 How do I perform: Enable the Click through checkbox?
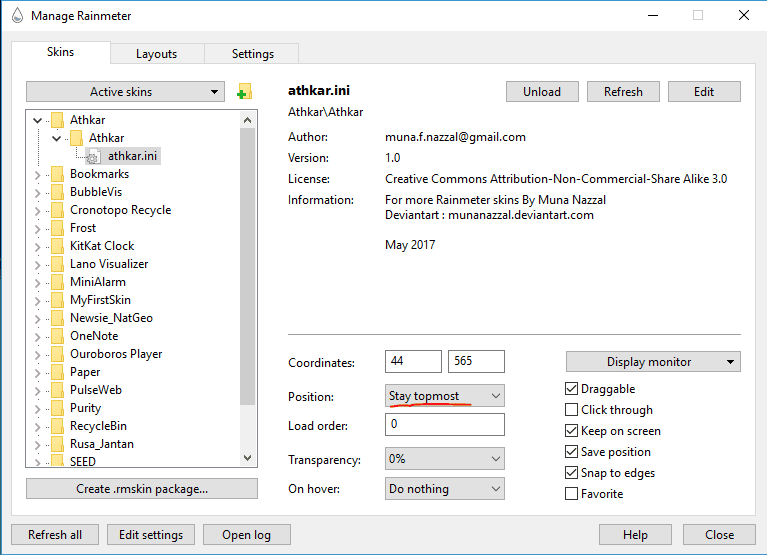tap(572, 410)
